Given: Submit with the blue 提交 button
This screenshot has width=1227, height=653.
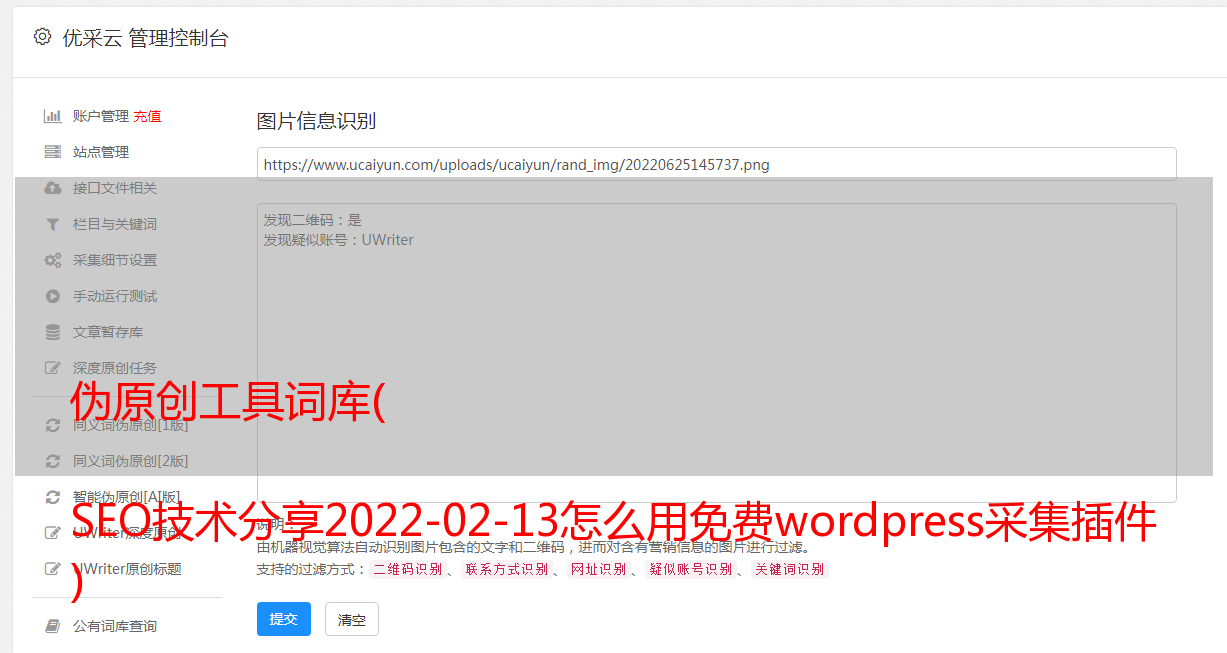Looking at the screenshot, I should pyautogui.click(x=284, y=619).
